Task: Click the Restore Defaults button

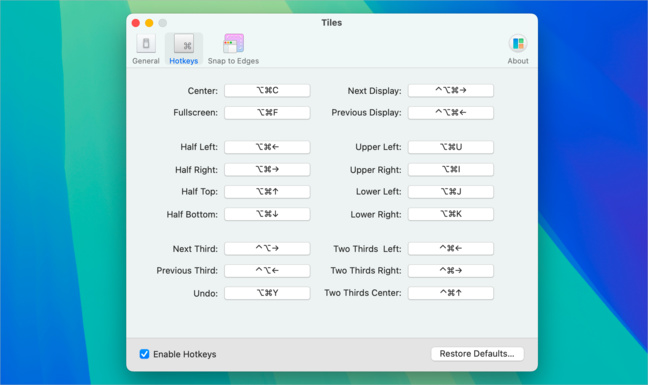Action: (x=477, y=354)
